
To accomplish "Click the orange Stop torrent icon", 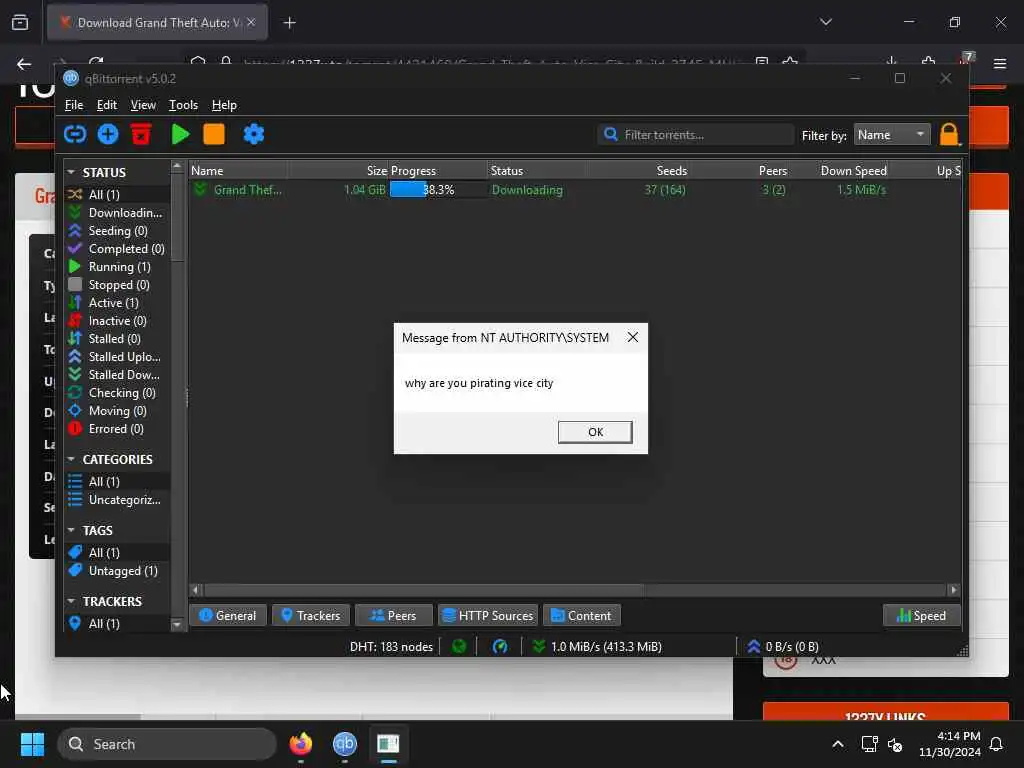I will (x=214, y=135).
